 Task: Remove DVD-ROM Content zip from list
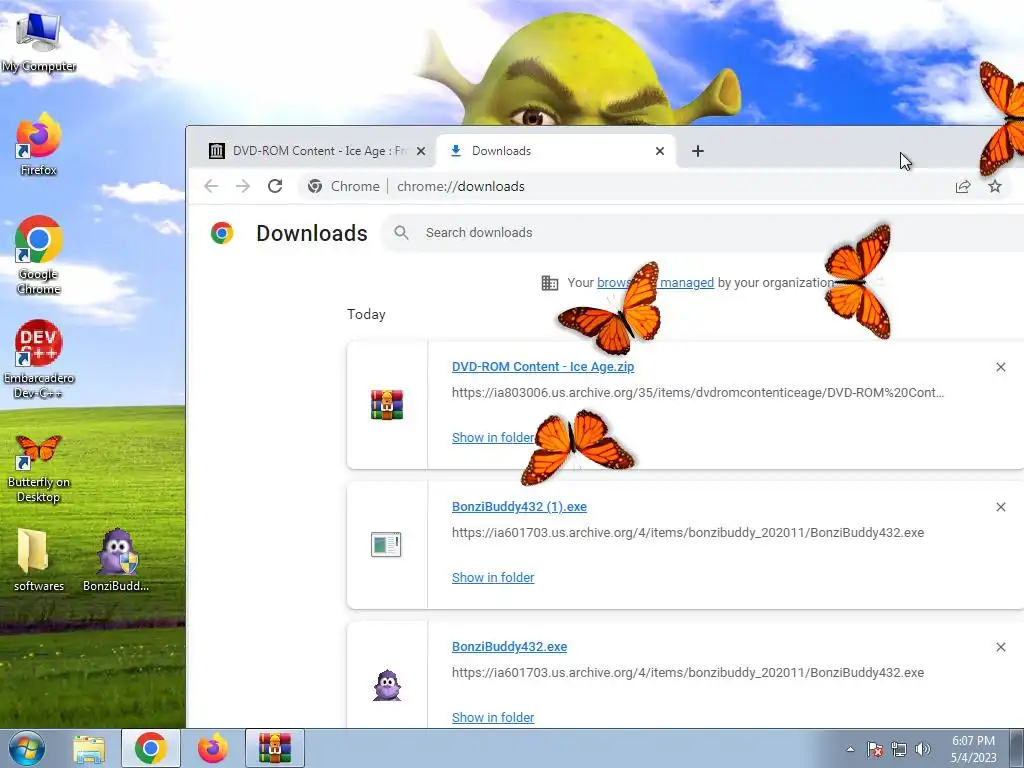[x=1000, y=367]
